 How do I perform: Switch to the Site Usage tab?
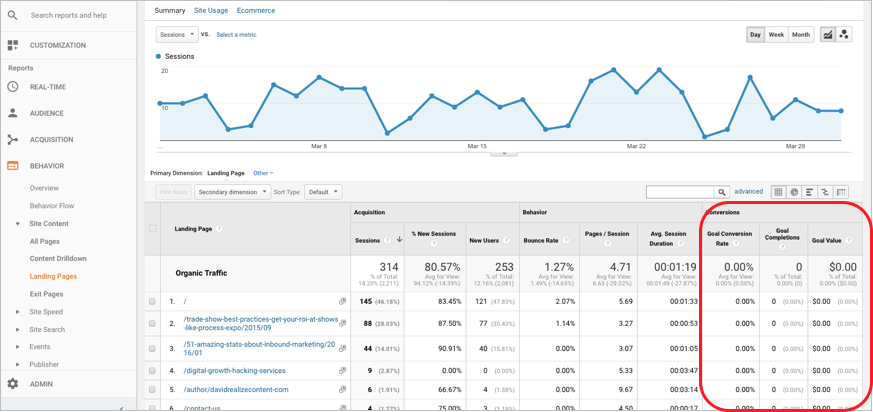(x=211, y=10)
